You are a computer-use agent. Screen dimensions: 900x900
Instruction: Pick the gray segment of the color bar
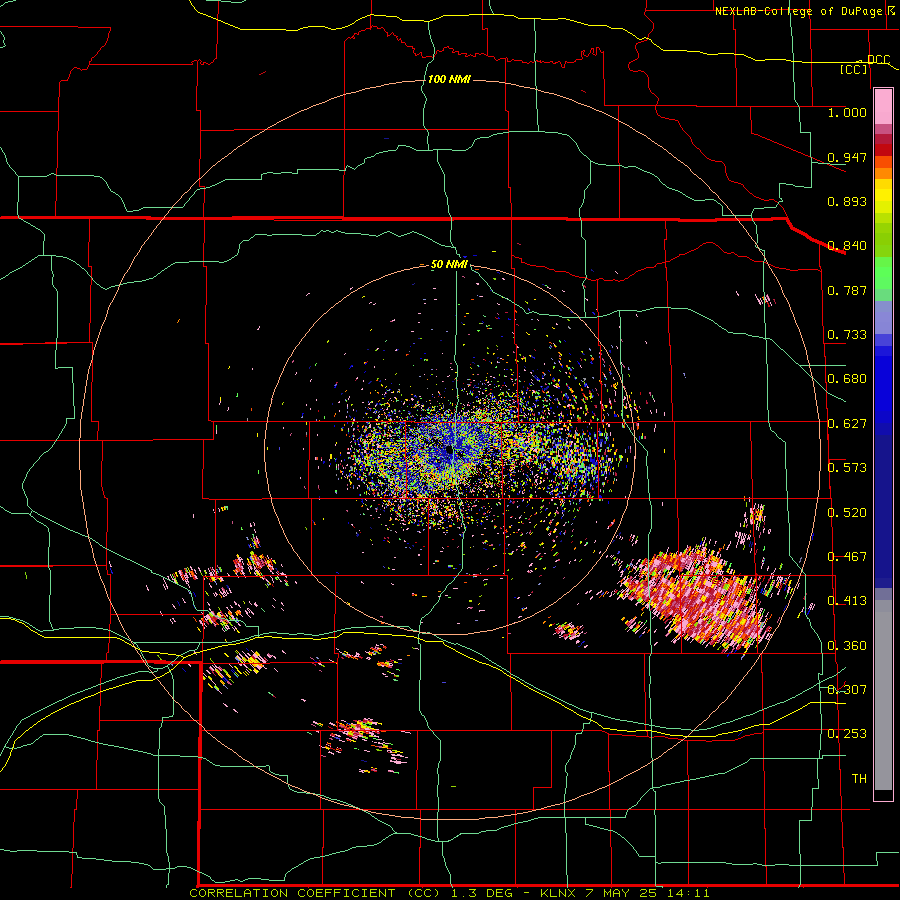pyautogui.click(x=883, y=695)
